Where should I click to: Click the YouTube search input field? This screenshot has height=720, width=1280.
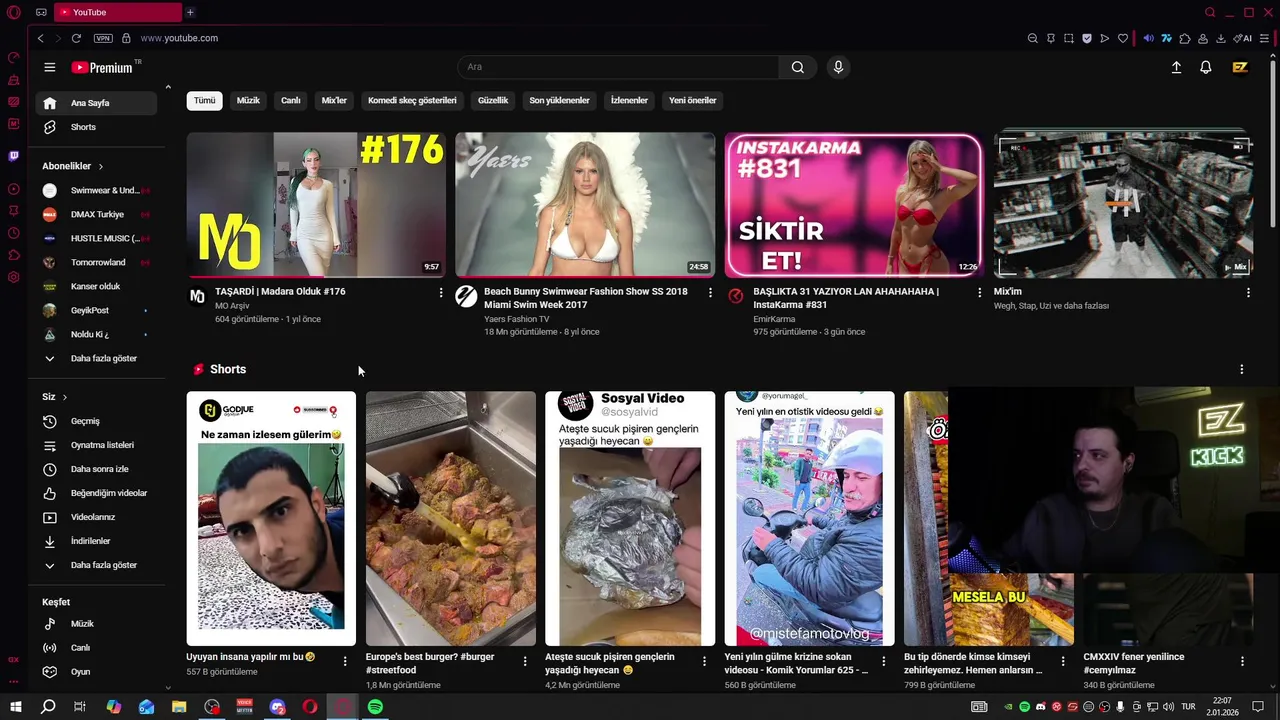tap(618, 67)
